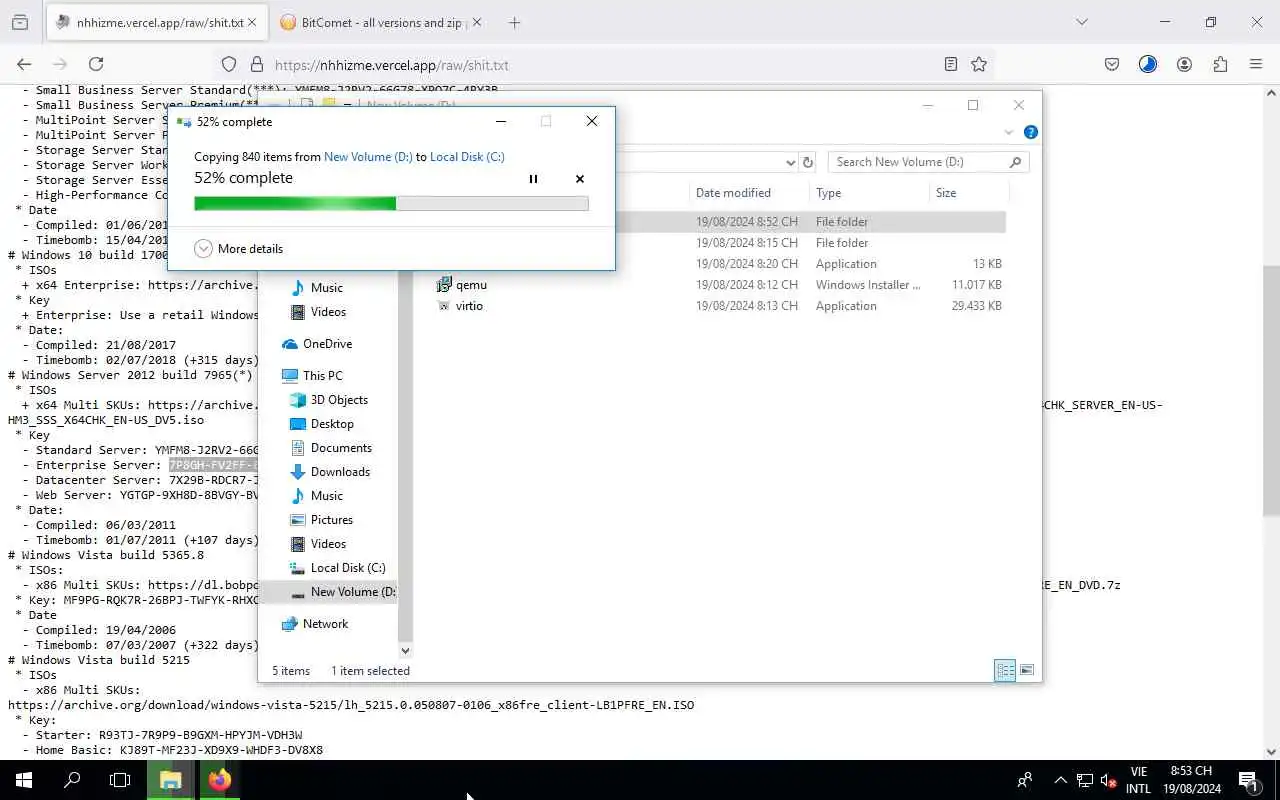The image size is (1280, 800).
Task: Open Firefox application hamburger menu
Action: pos(1256,64)
